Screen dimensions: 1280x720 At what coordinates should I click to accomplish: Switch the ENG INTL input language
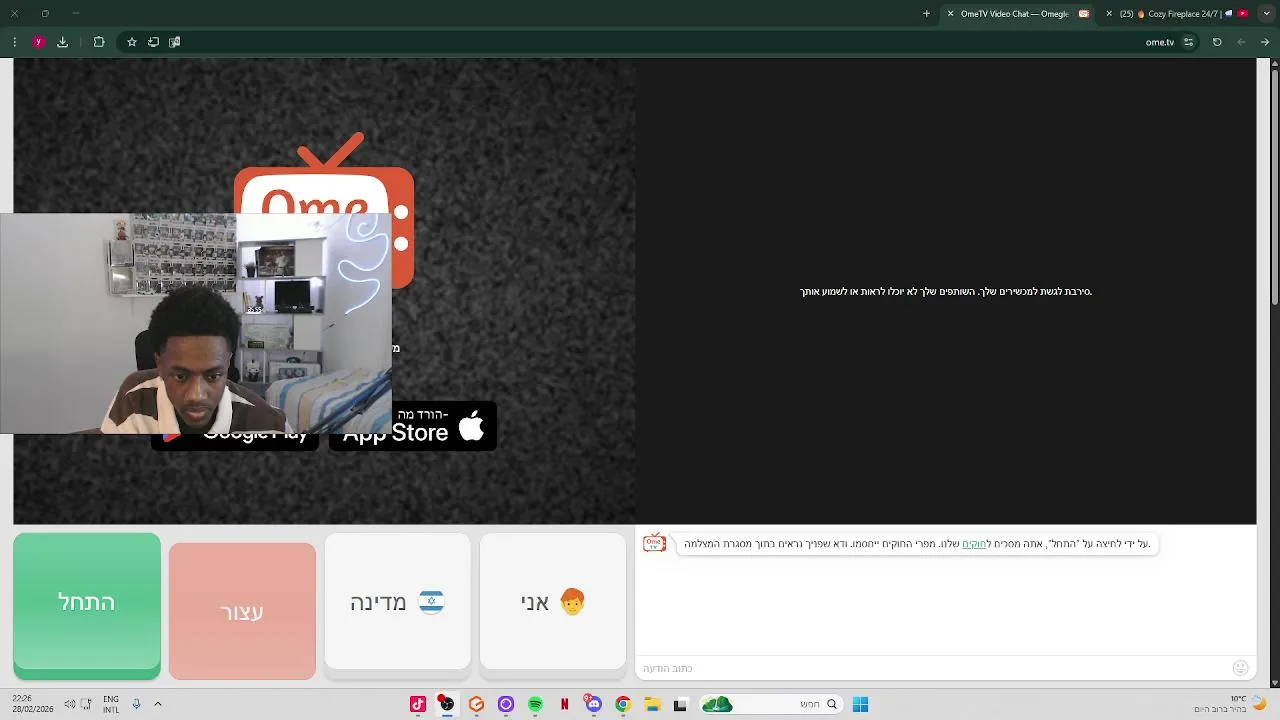(x=111, y=704)
